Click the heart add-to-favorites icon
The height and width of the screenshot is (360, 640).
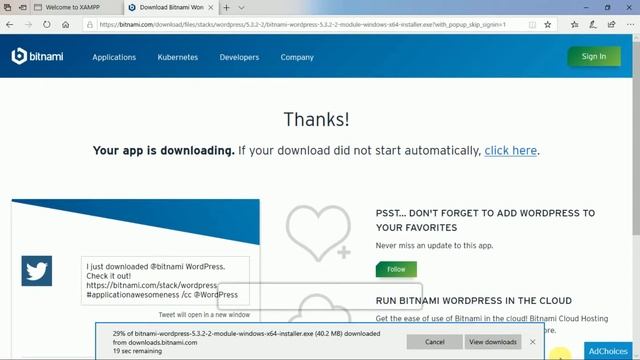[318, 233]
